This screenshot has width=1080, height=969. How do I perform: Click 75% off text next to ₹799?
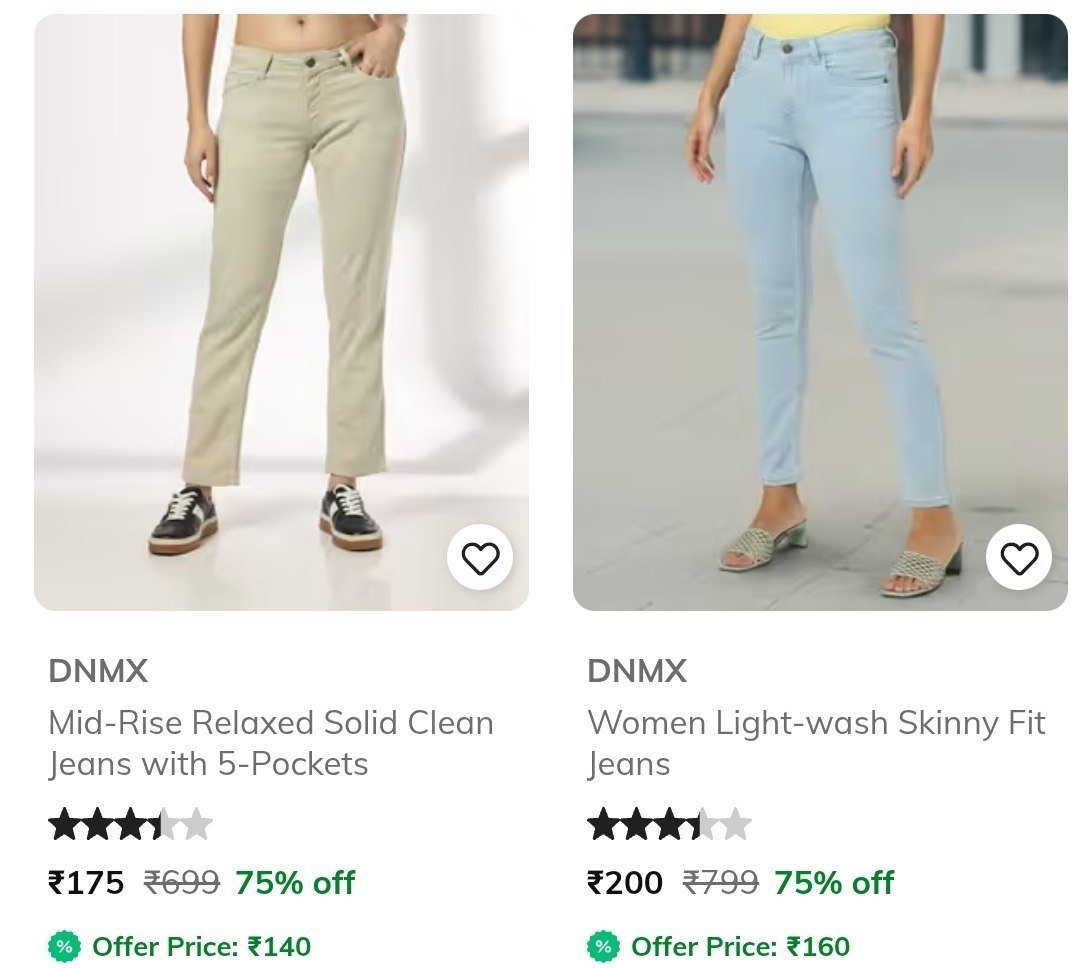tap(834, 882)
